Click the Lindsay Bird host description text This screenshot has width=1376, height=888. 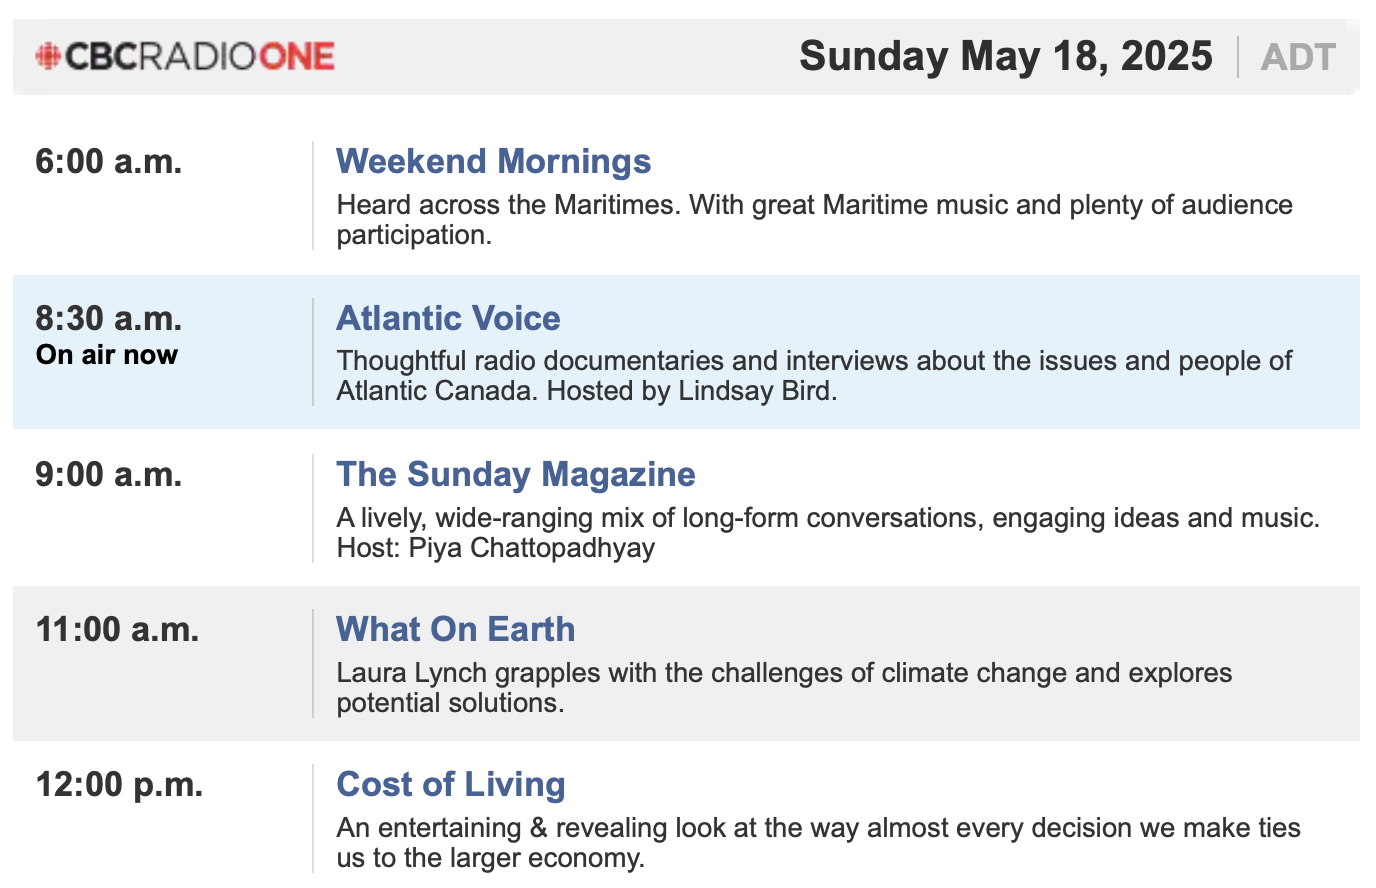(x=814, y=376)
